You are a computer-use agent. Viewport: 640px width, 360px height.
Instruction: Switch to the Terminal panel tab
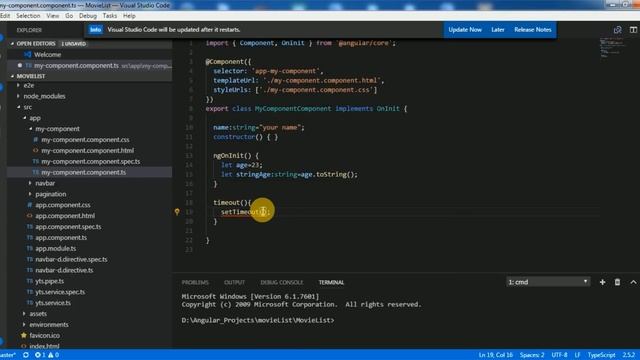click(x=331, y=282)
